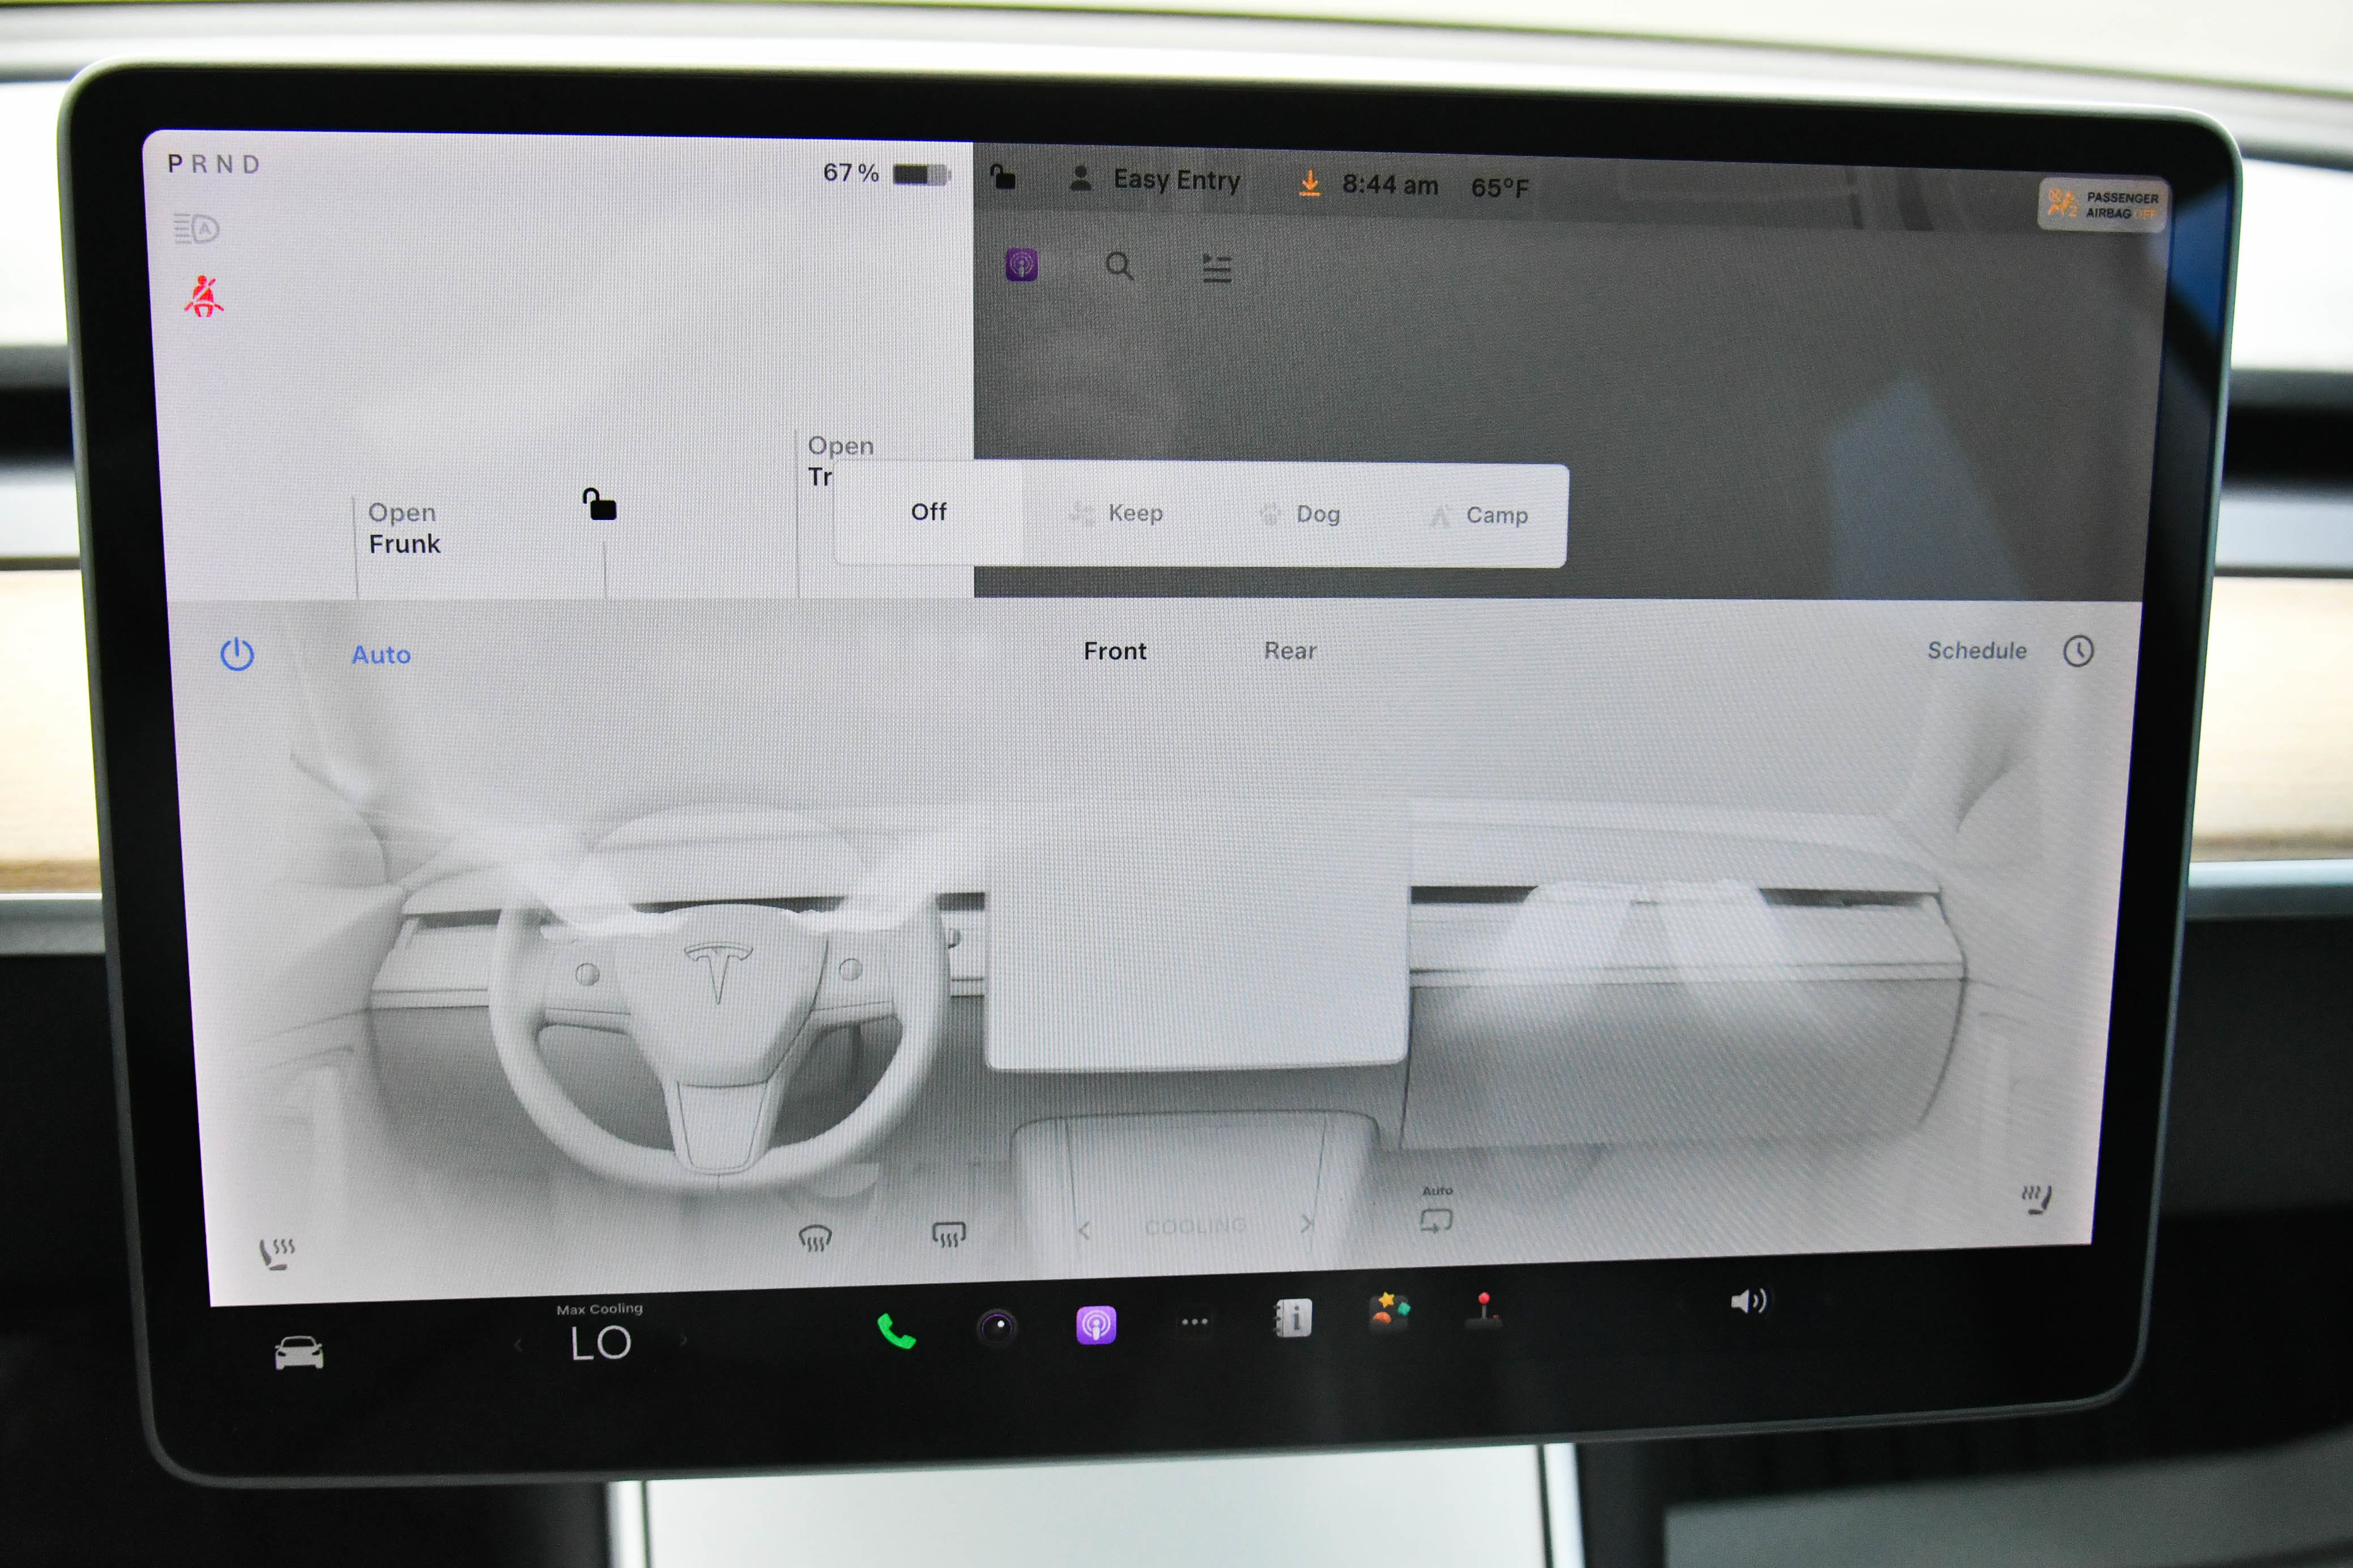
Task: Tap the 67 % battery percentage
Action: tap(850, 173)
